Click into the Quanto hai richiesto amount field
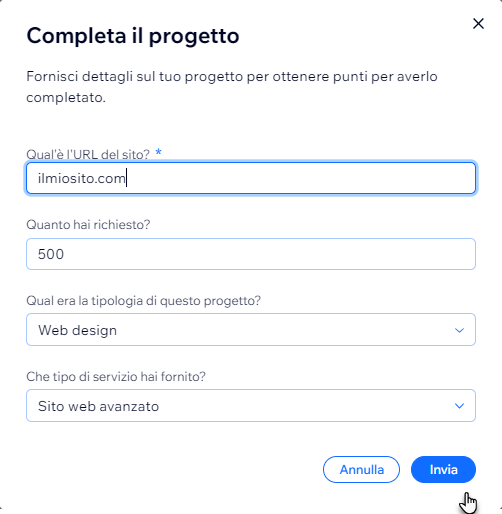Image resolution: width=502 pixels, height=514 pixels. coord(251,254)
